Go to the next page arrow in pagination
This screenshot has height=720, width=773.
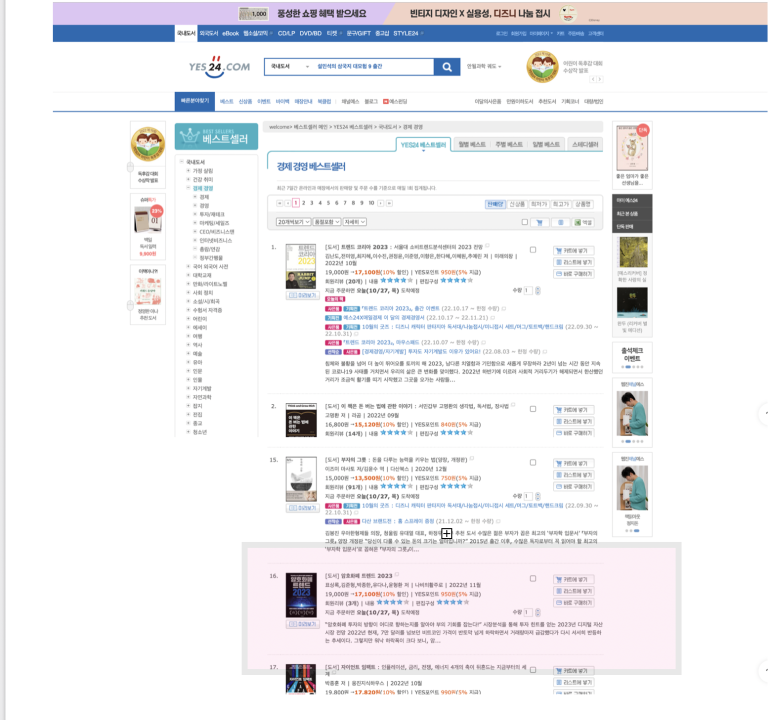(381, 203)
